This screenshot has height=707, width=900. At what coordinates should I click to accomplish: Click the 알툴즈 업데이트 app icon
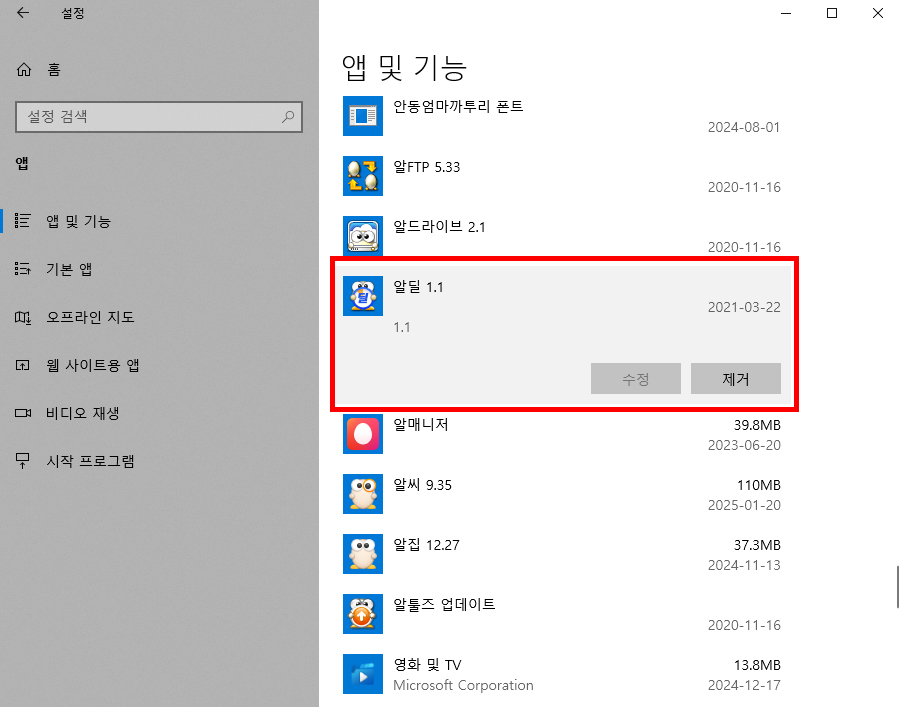click(x=363, y=614)
